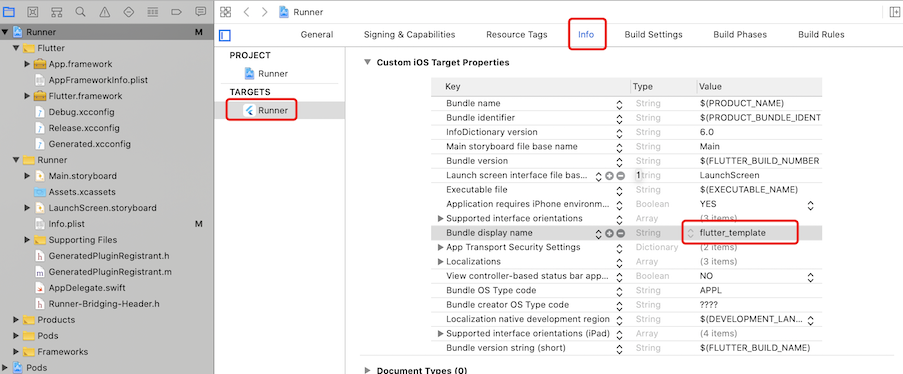Open the Source Control navigator icon
The width and height of the screenshot is (903, 374).
(x=32, y=12)
